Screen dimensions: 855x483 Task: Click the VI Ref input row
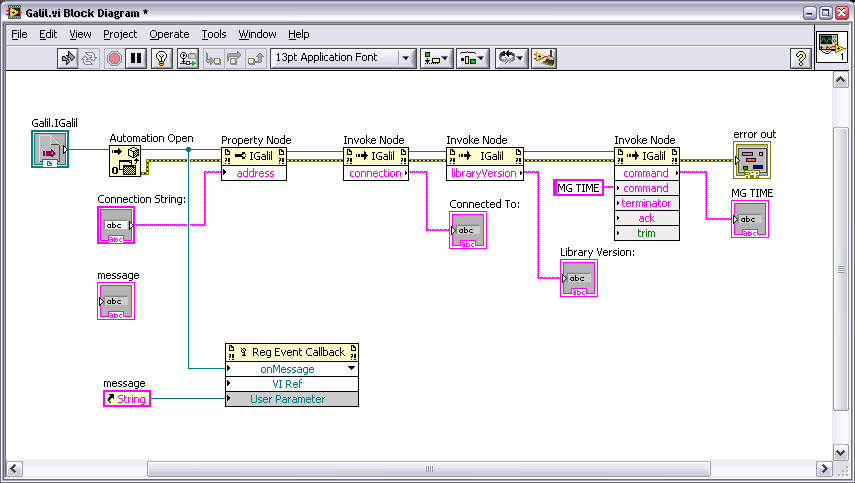point(292,384)
